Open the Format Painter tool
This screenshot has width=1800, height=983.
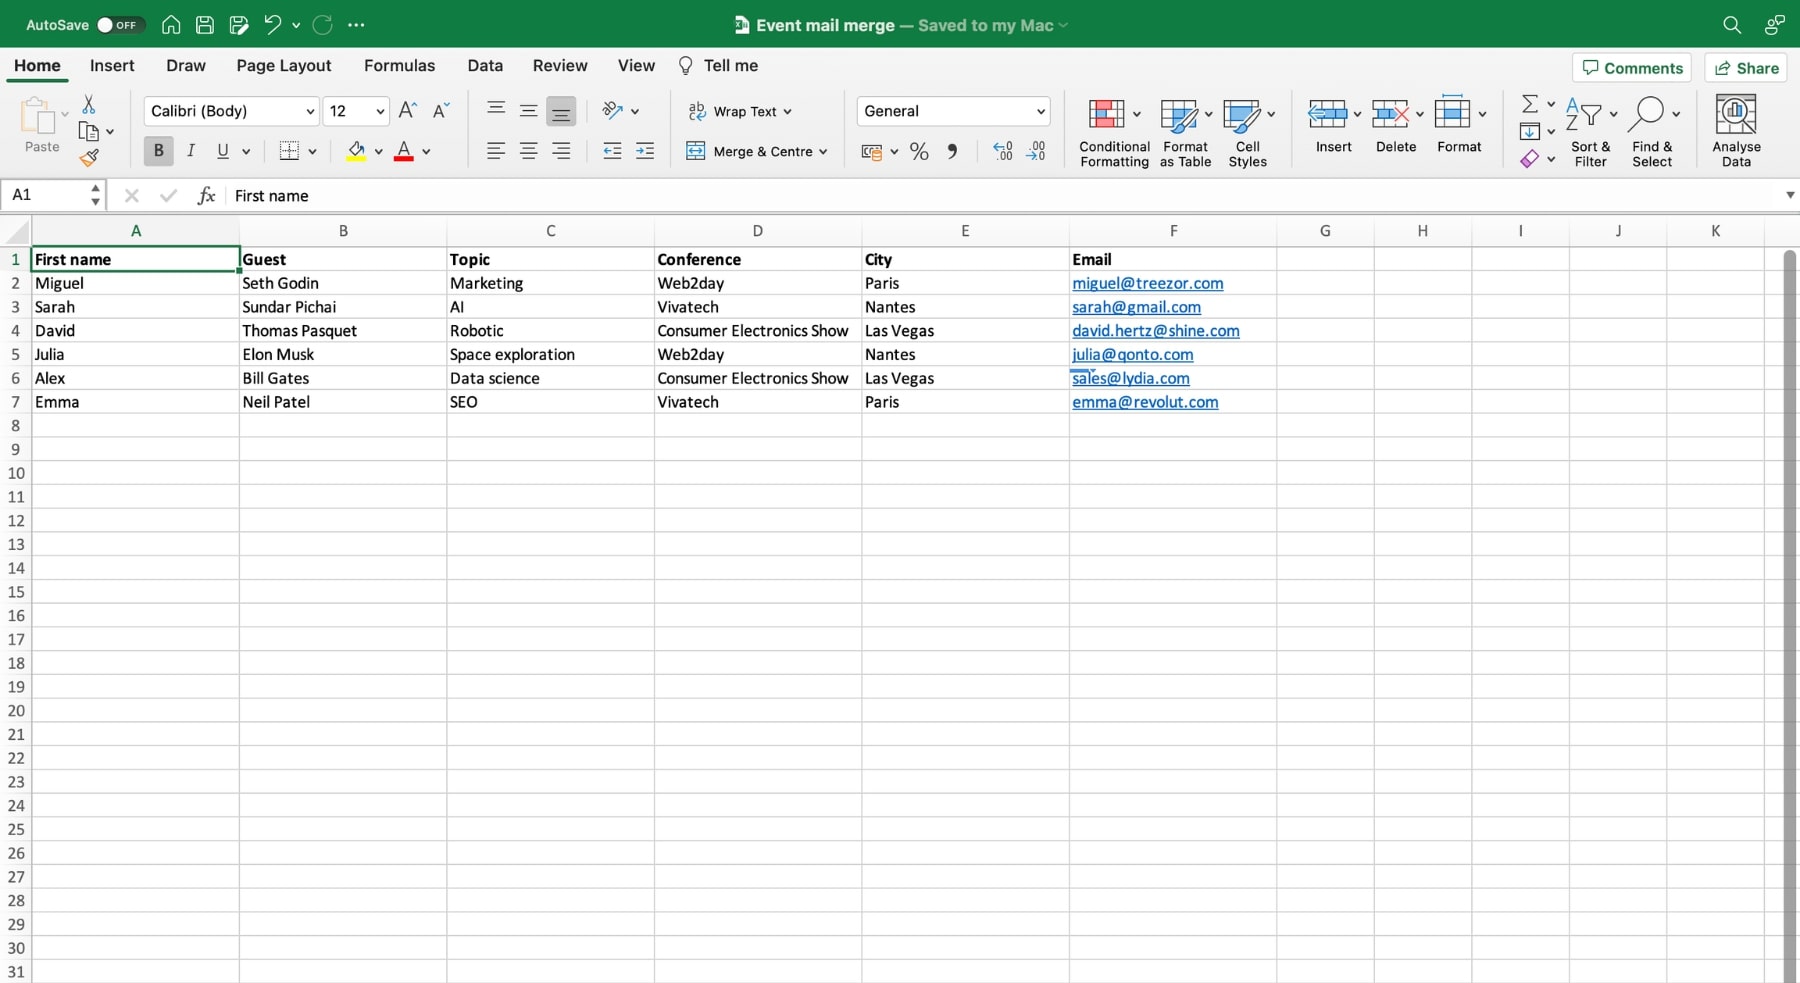89,157
